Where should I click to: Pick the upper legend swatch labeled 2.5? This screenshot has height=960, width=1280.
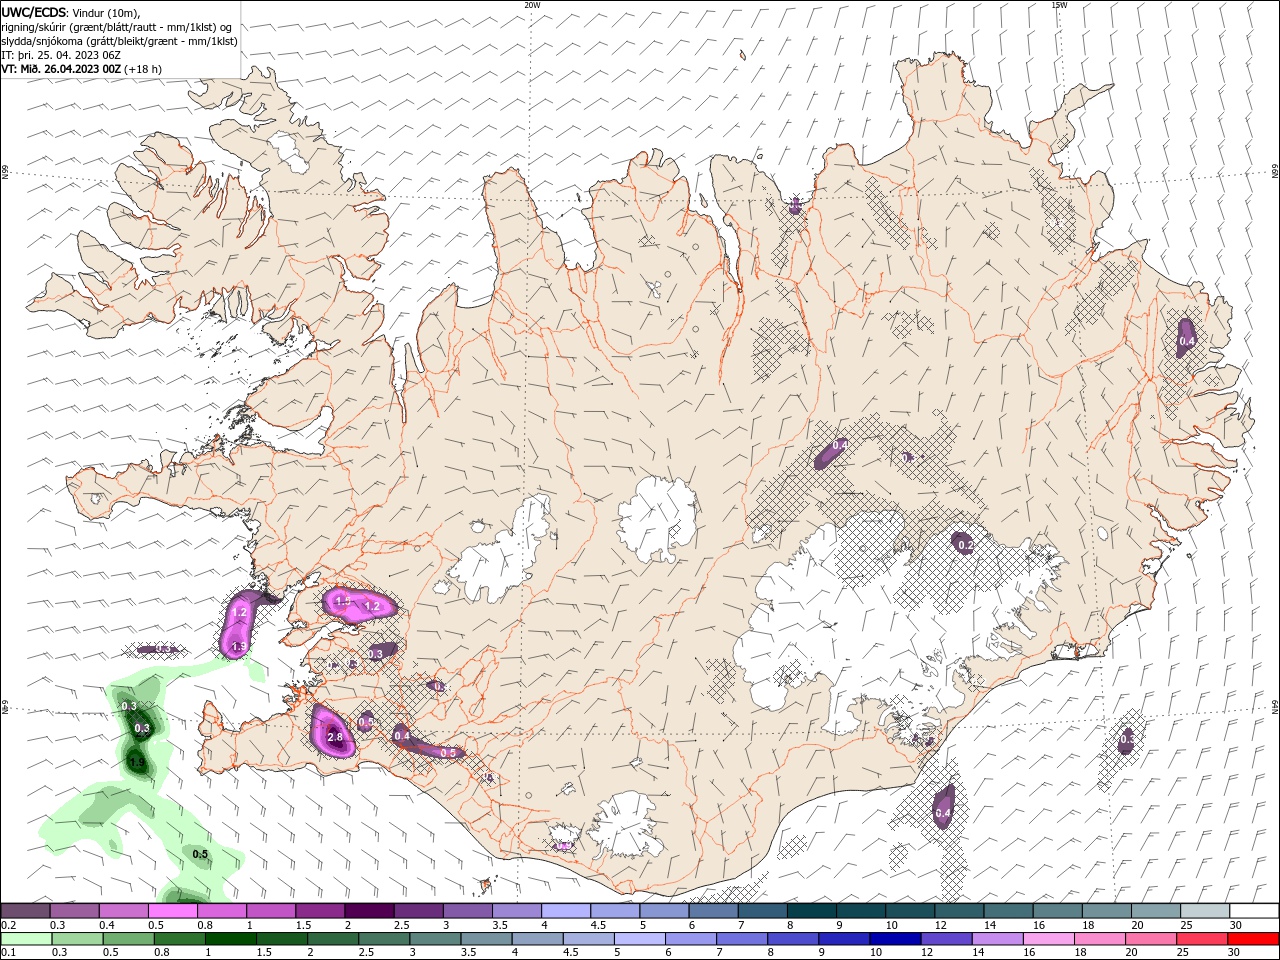tap(418, 910)
